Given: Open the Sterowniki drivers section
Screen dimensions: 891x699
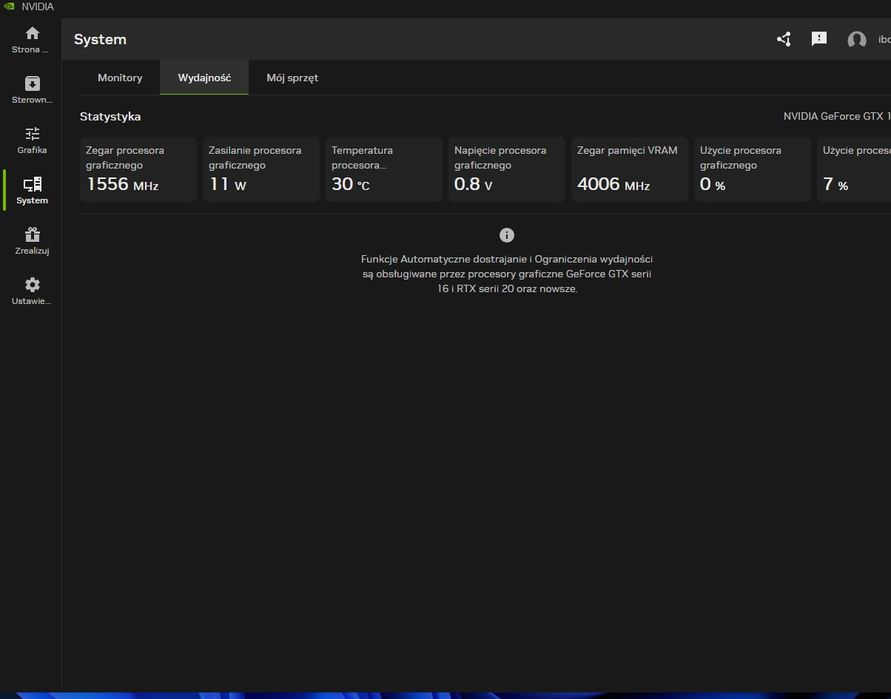Looking at the screenshot, I should (31, 90).
